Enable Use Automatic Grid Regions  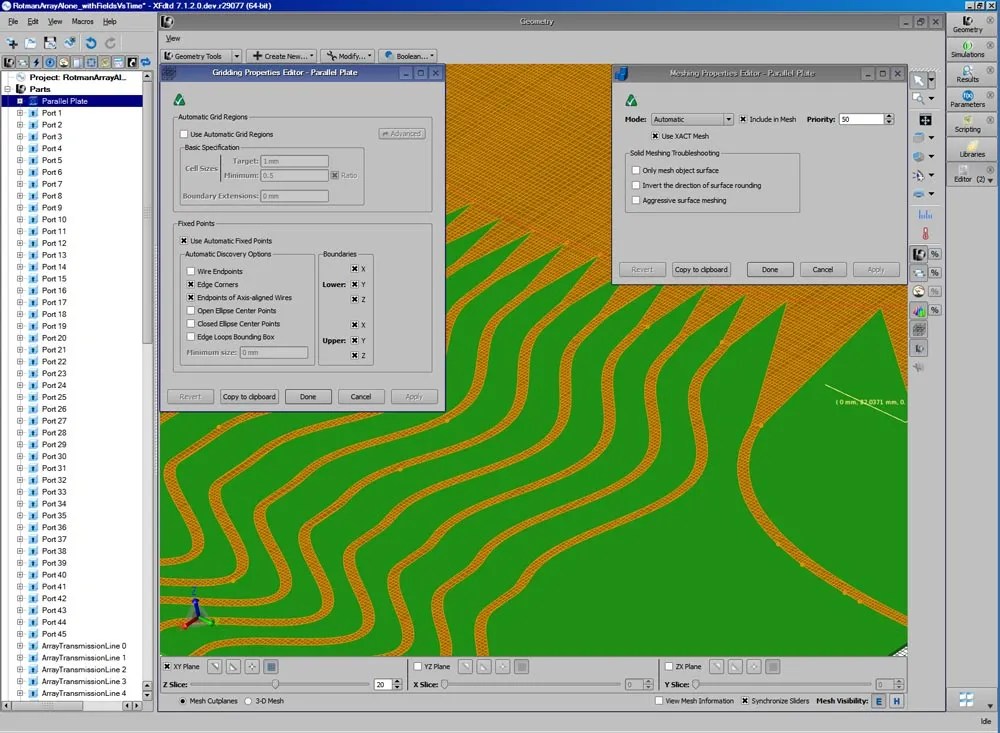[x=184, y=134]
